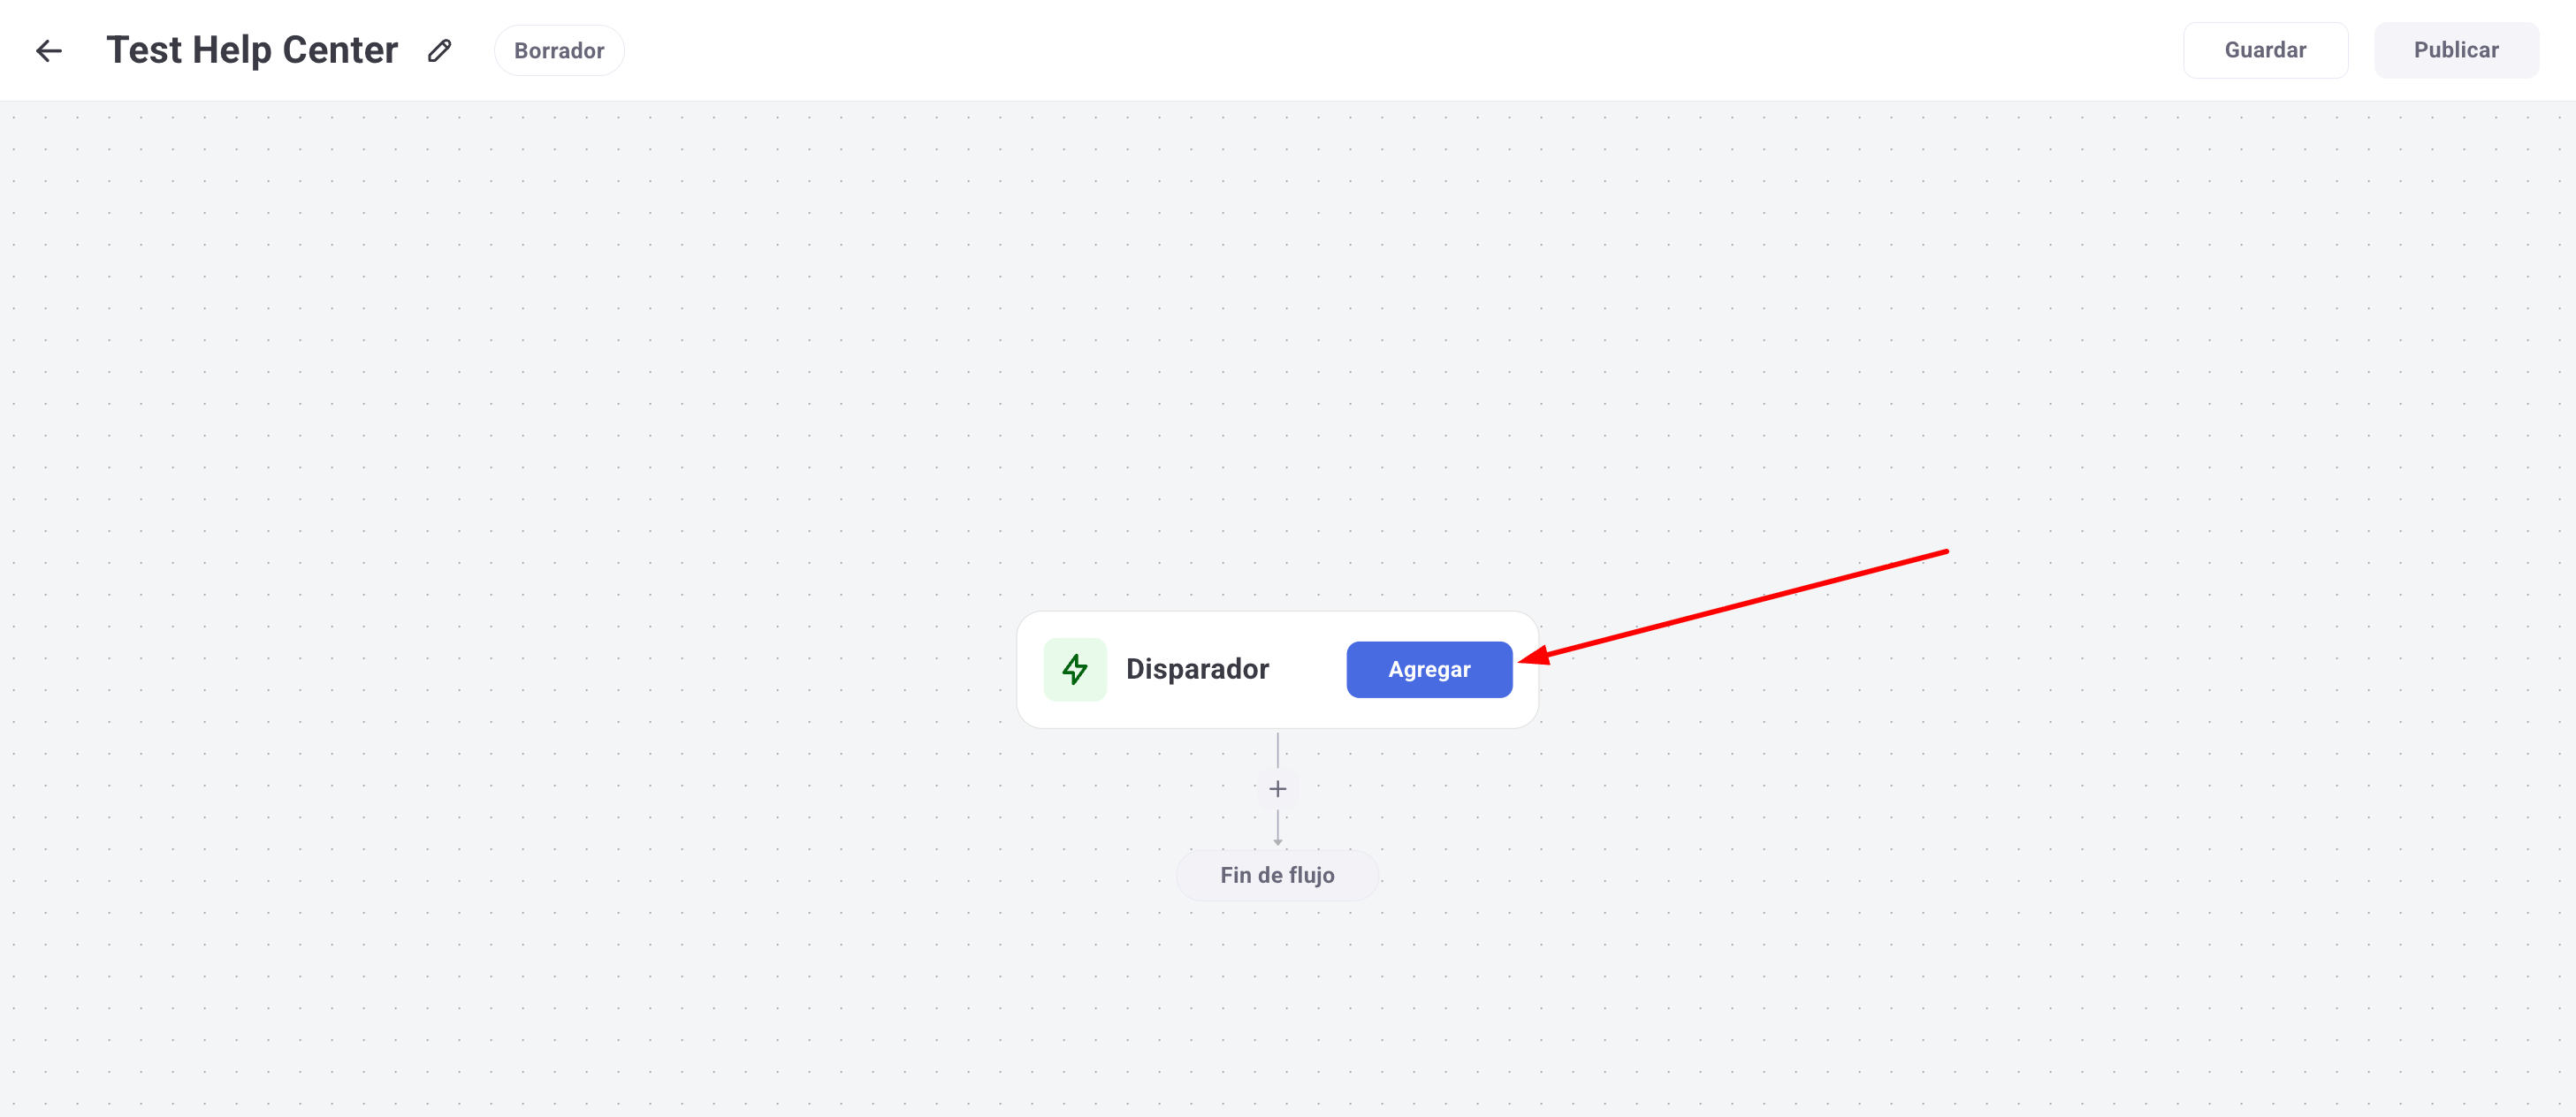Click empty dotted canvas left of Disparador
The height and width of the screenshot is (1117, 2576).
coord(600,669)
